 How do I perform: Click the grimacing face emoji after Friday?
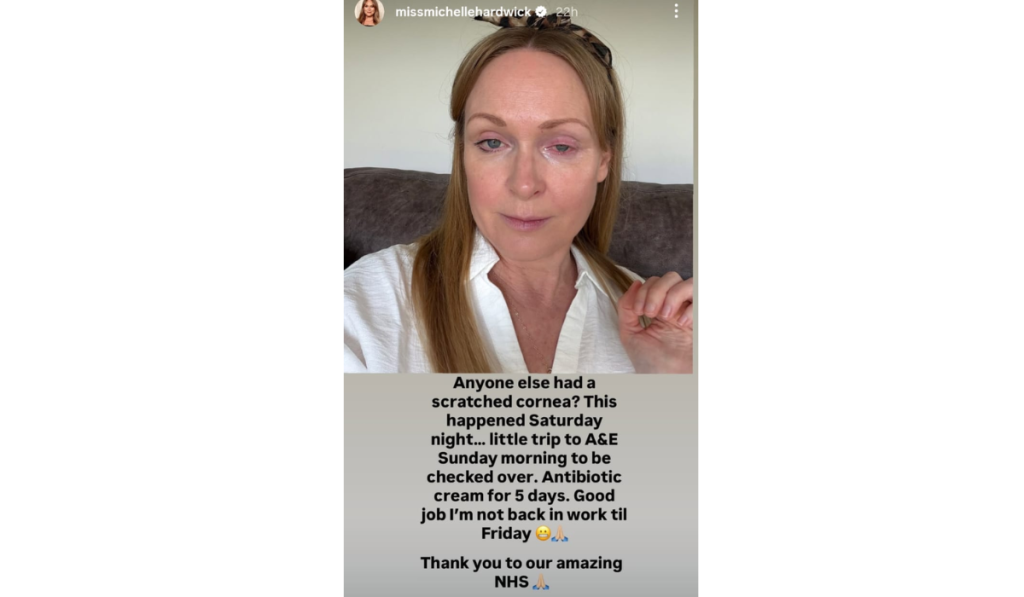pos(543,534)
